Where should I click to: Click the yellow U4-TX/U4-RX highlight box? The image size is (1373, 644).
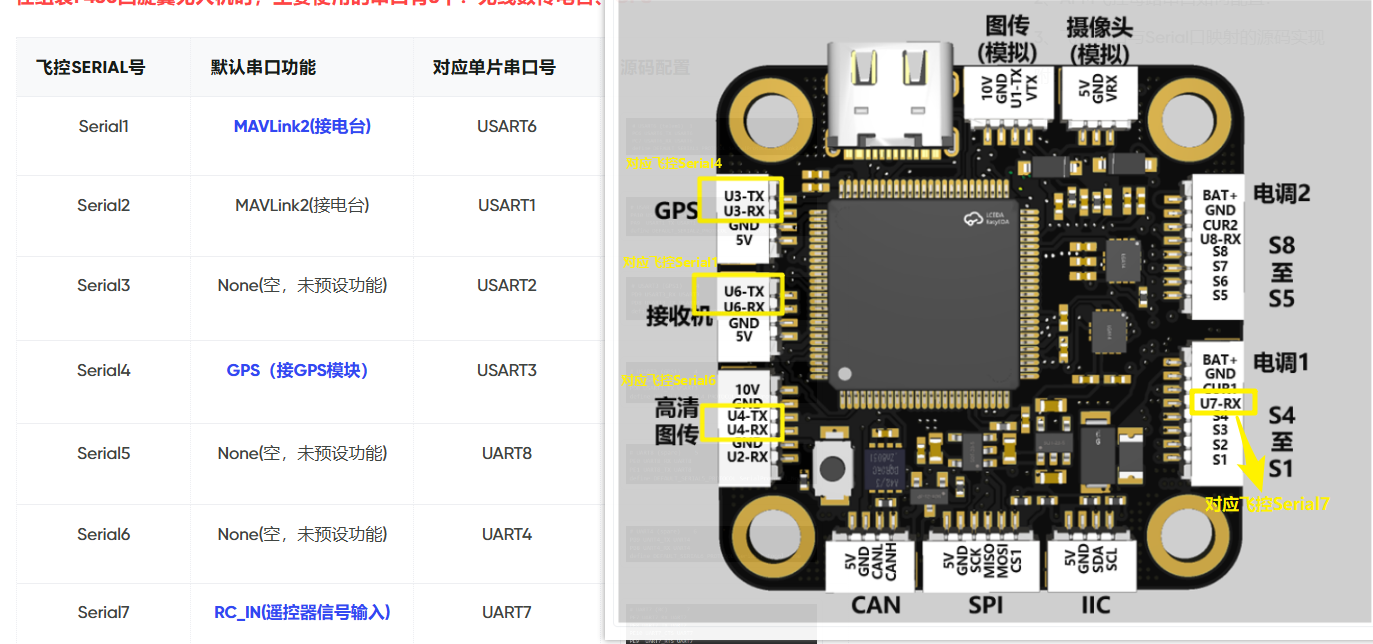740,422
